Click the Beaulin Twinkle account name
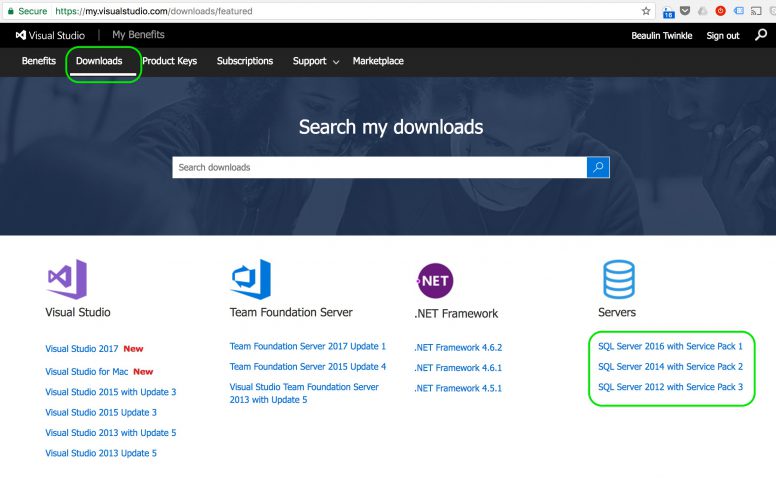 pos(662,36)
